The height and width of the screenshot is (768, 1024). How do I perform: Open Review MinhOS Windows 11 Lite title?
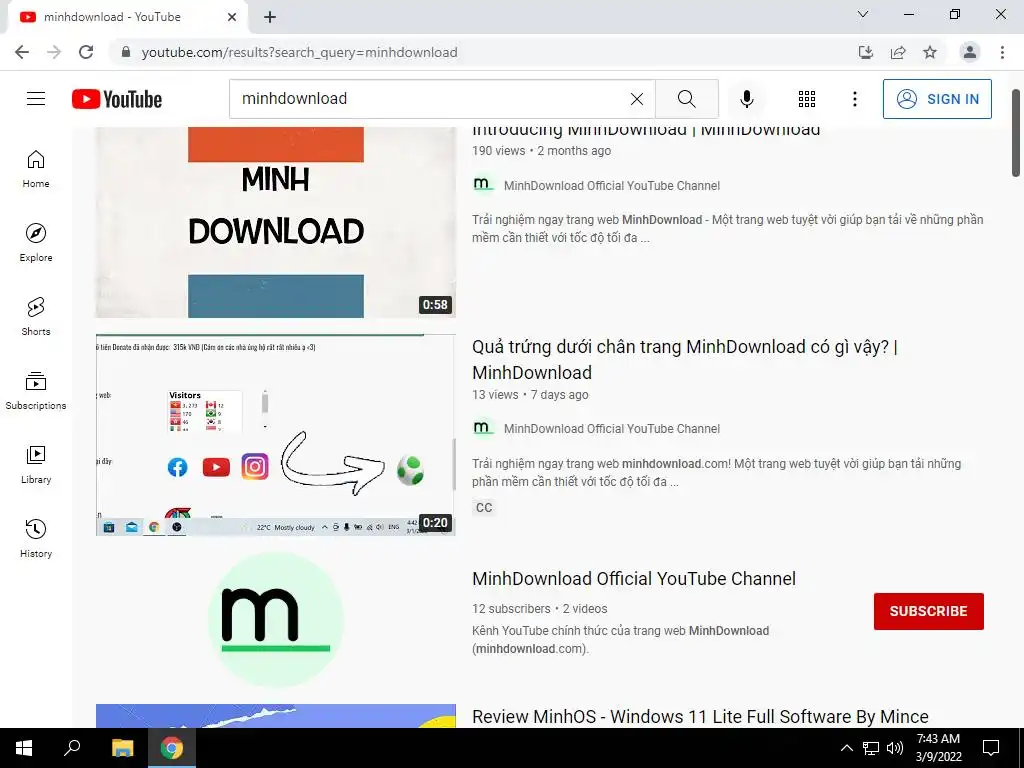(x=700, y=717)
